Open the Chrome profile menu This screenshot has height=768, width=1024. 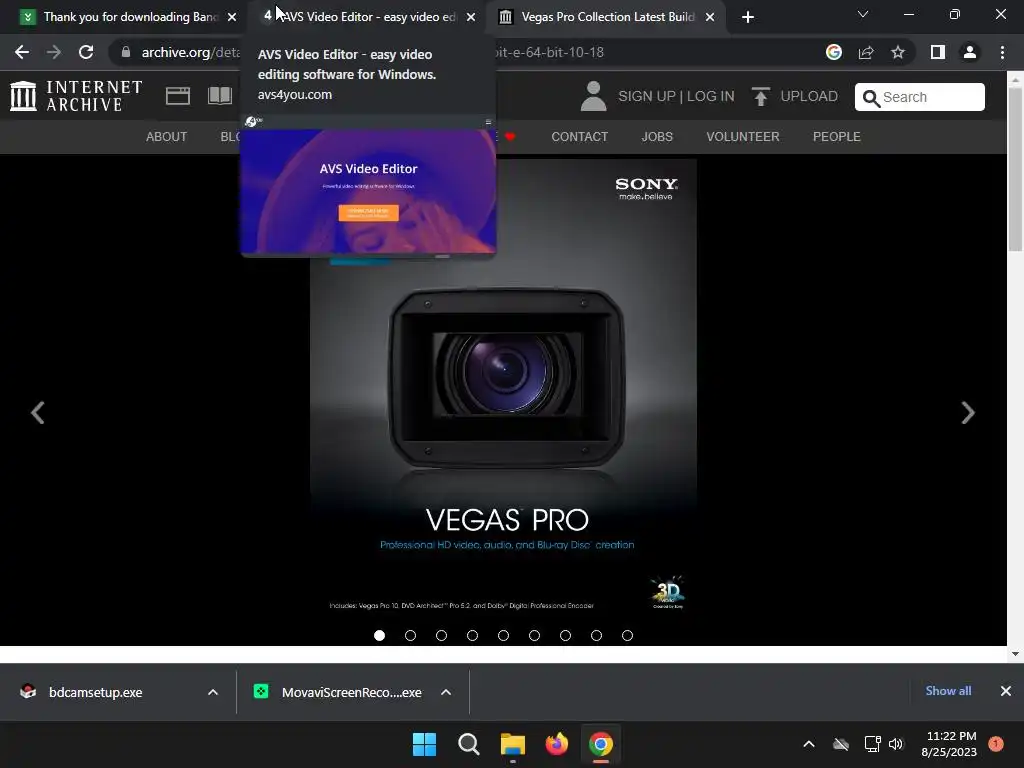[970, 52]
